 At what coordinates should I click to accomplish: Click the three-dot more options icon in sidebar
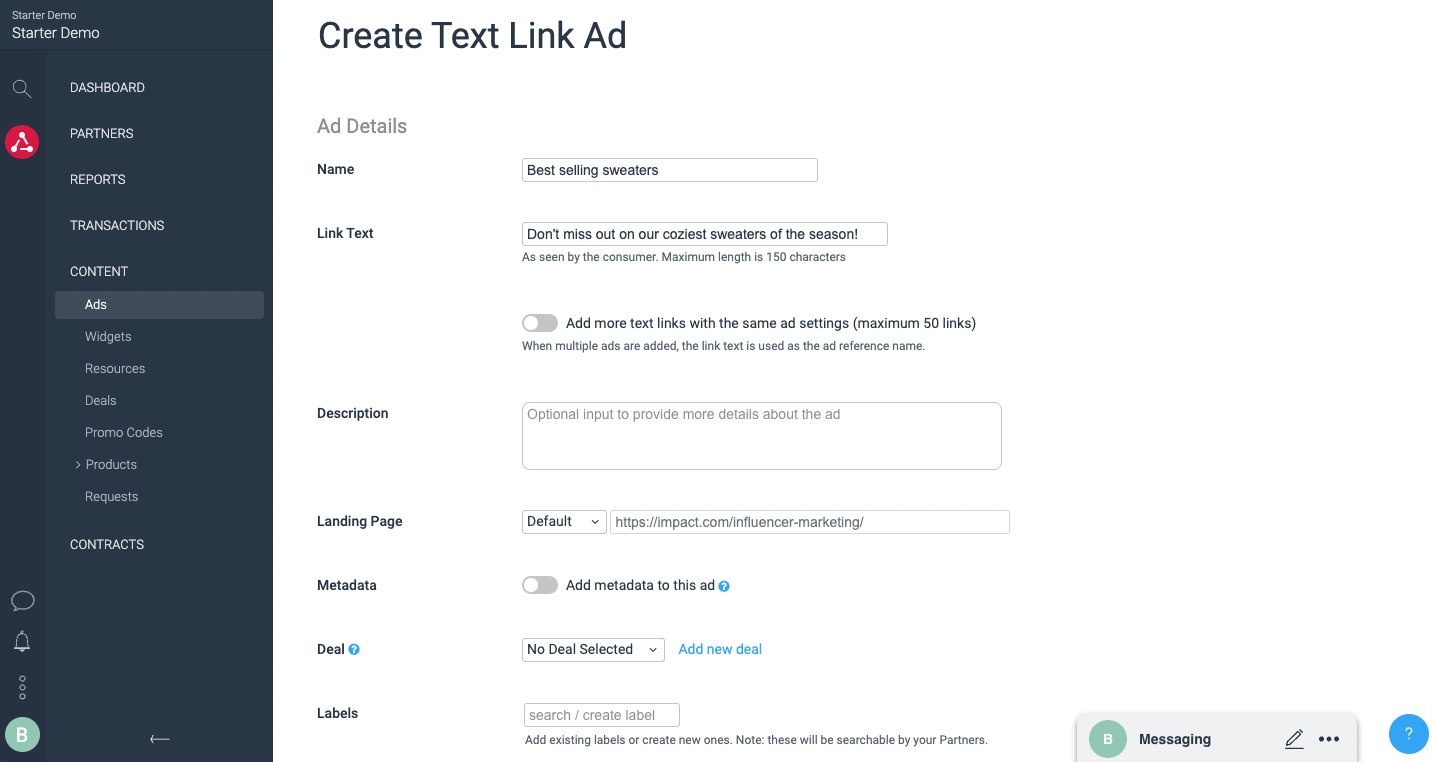coord(22,687)
